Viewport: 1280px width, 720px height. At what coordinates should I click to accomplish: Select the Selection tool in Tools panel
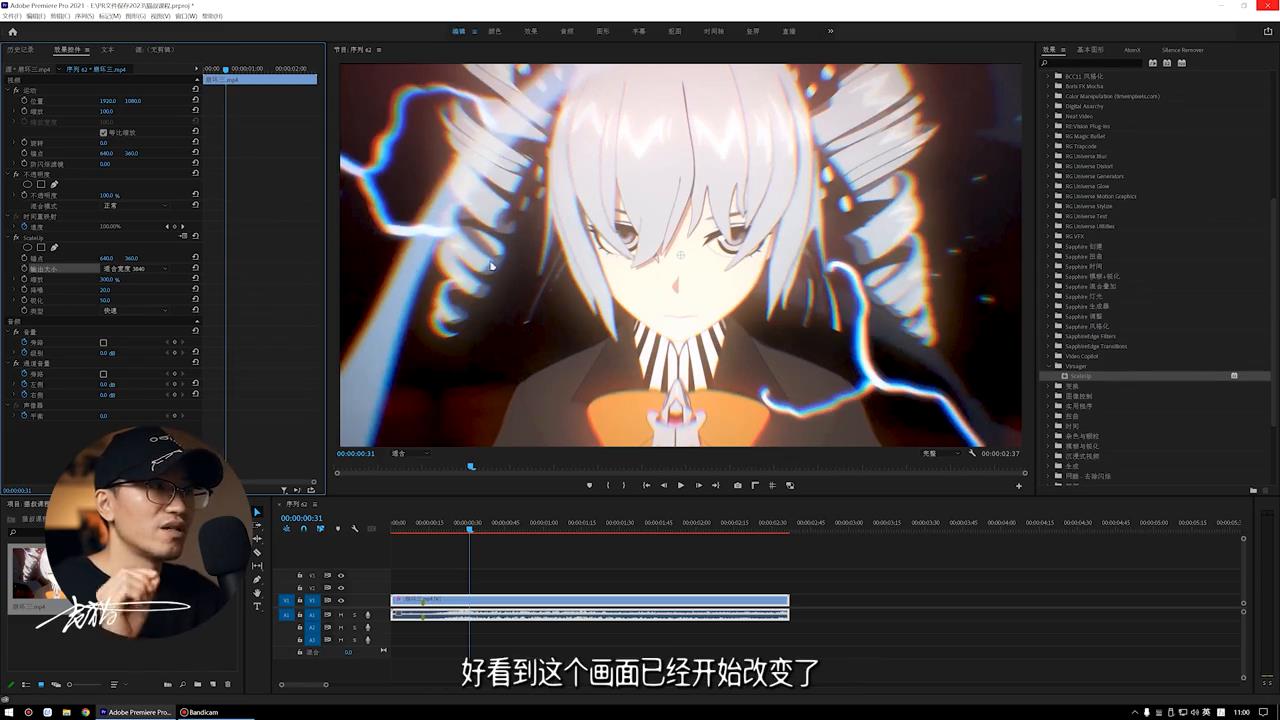click(x=257, y=512)
